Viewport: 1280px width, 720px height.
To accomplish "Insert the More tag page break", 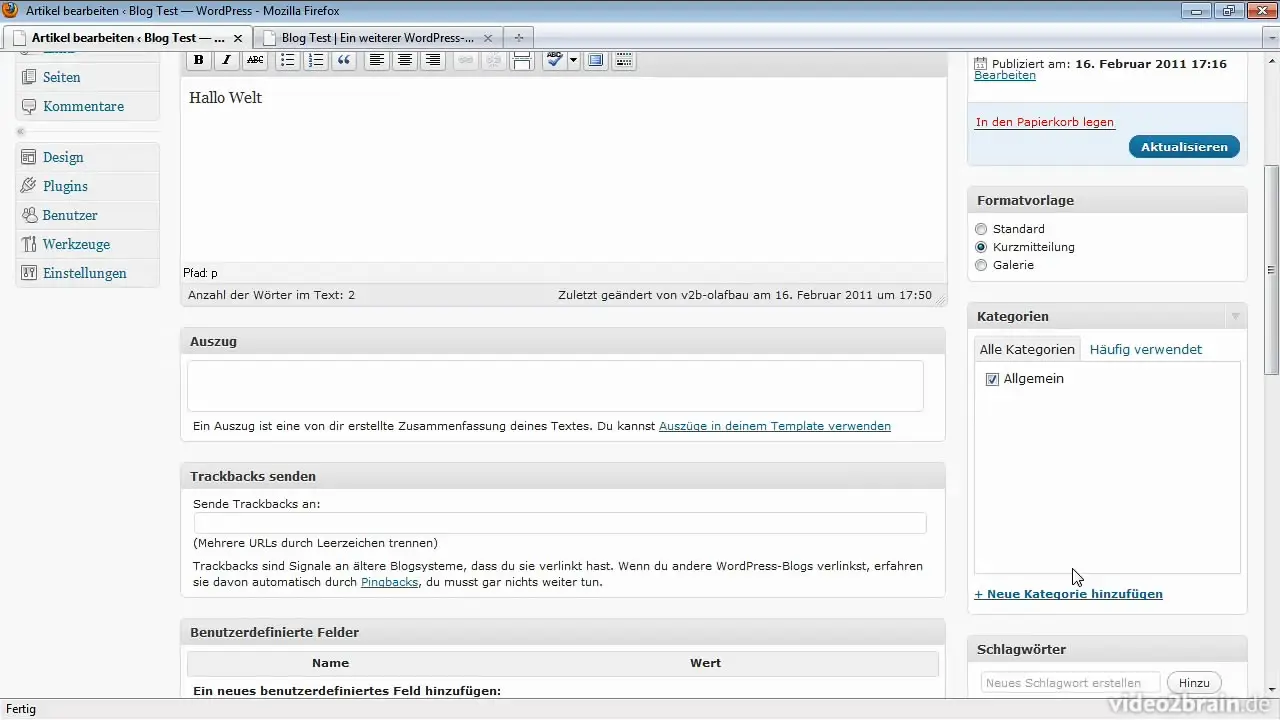I will click(x=521, y=60).
